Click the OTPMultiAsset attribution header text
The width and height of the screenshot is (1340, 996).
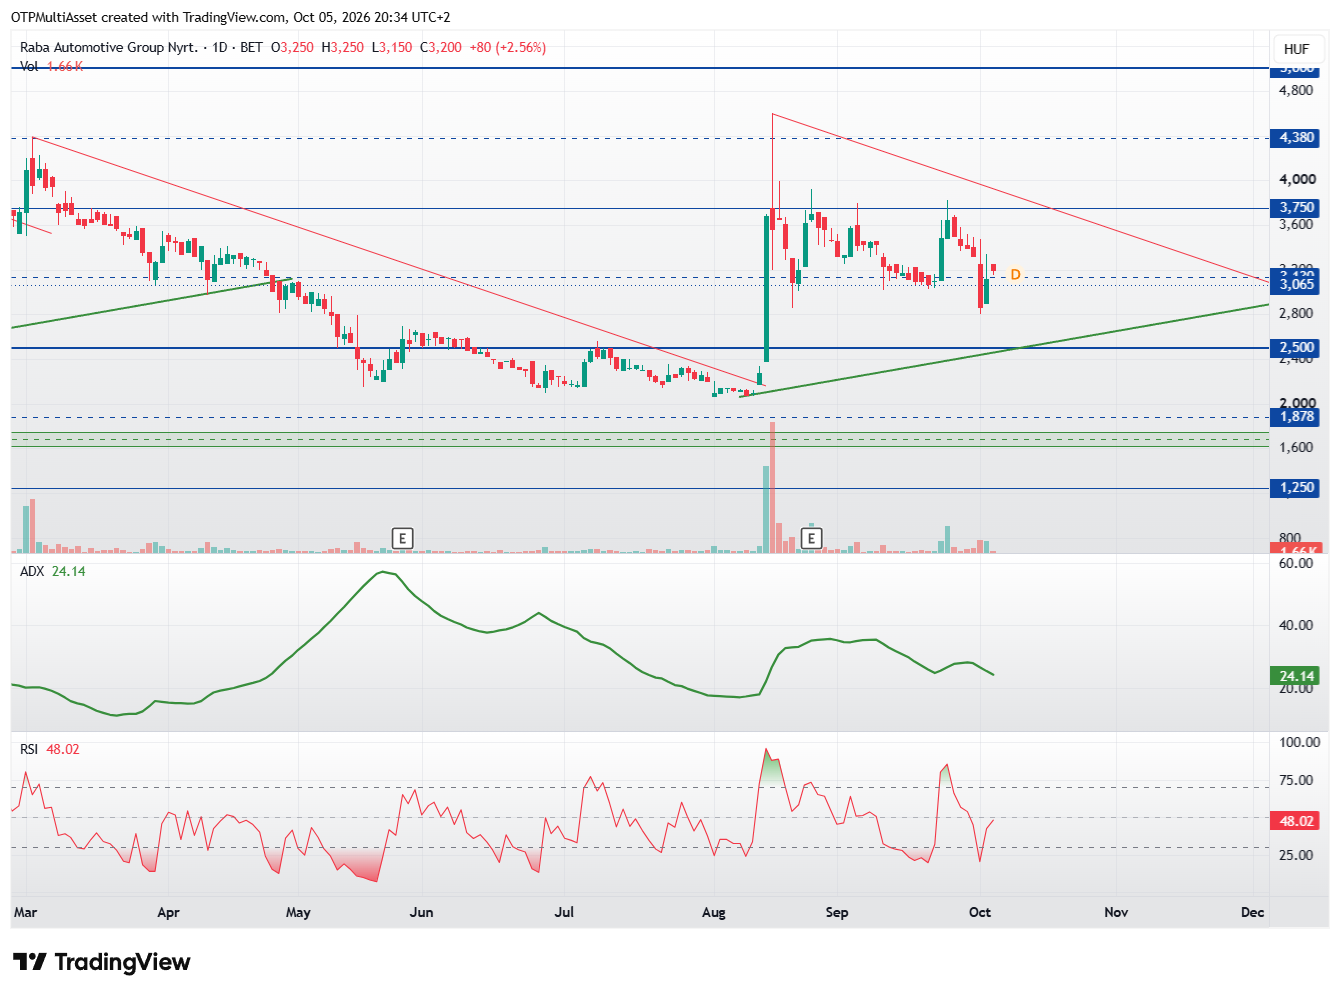231,17
